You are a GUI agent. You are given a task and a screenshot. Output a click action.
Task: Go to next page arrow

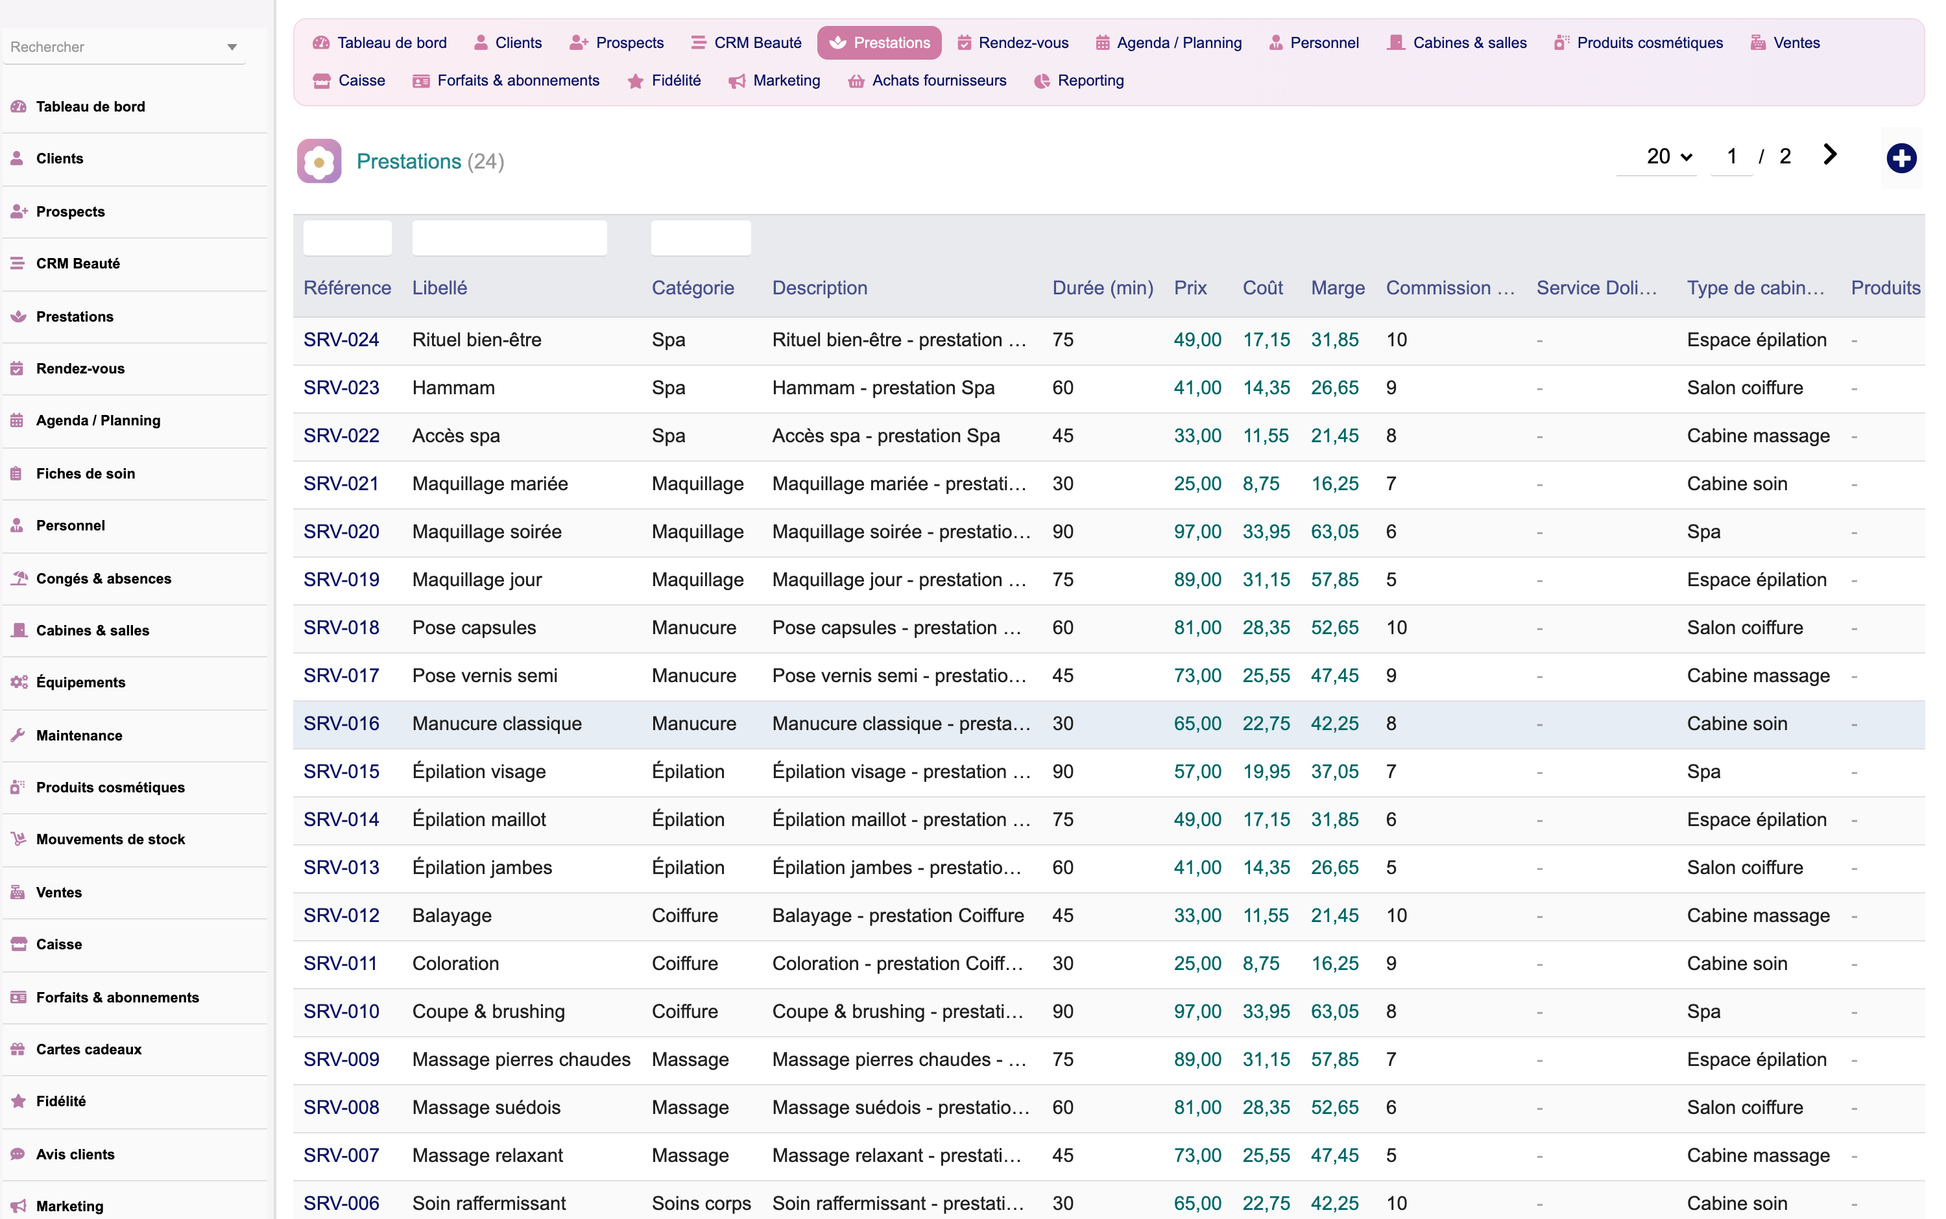point(1830,155)
